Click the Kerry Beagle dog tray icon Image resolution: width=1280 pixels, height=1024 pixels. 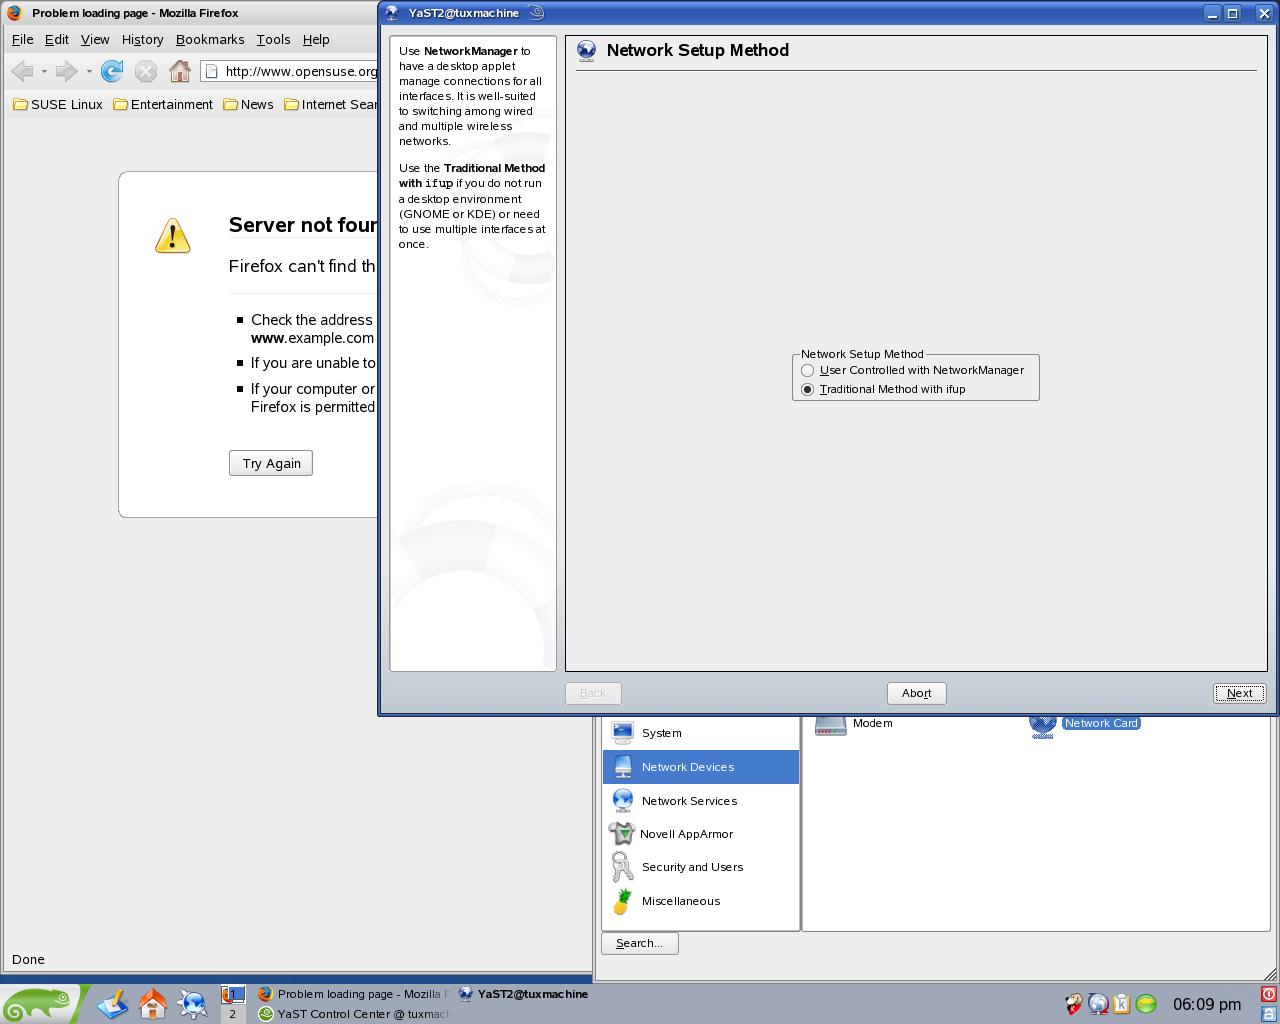1073,1003
